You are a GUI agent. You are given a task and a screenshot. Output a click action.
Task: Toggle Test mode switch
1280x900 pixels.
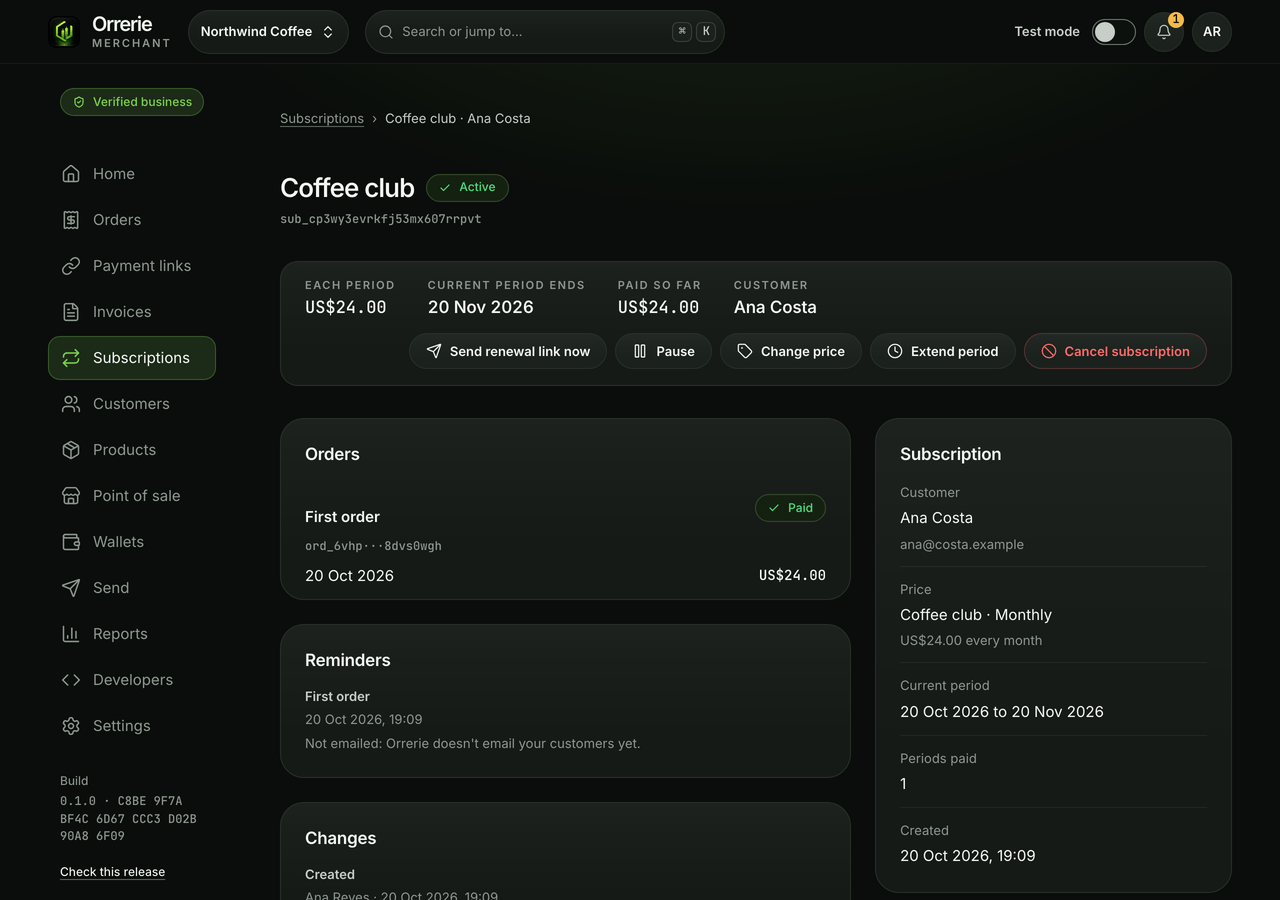click(x=1113, y=32)
